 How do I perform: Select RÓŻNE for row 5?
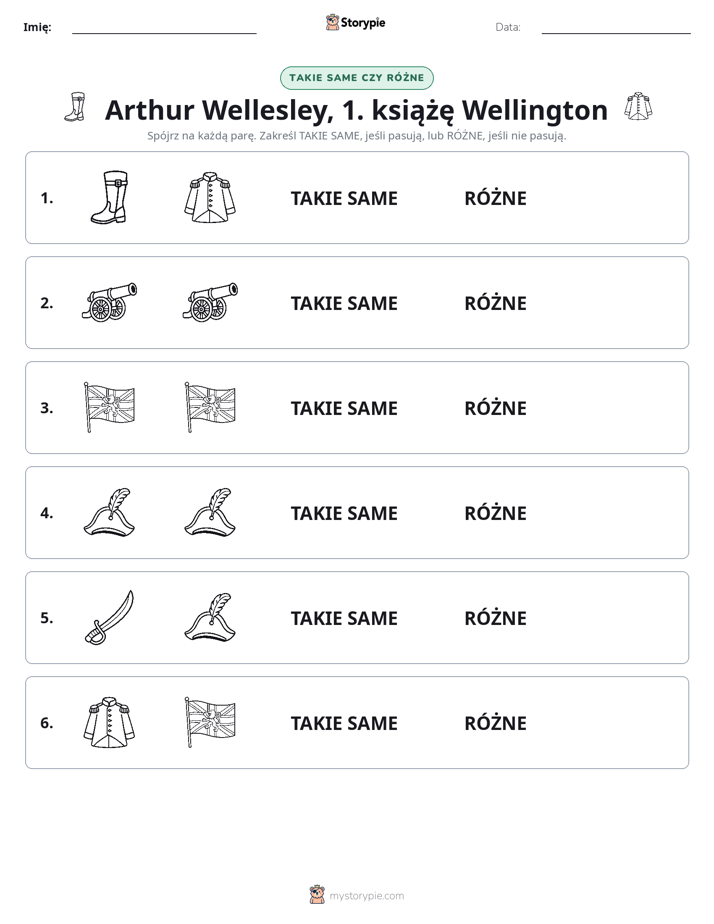(495, 618)
